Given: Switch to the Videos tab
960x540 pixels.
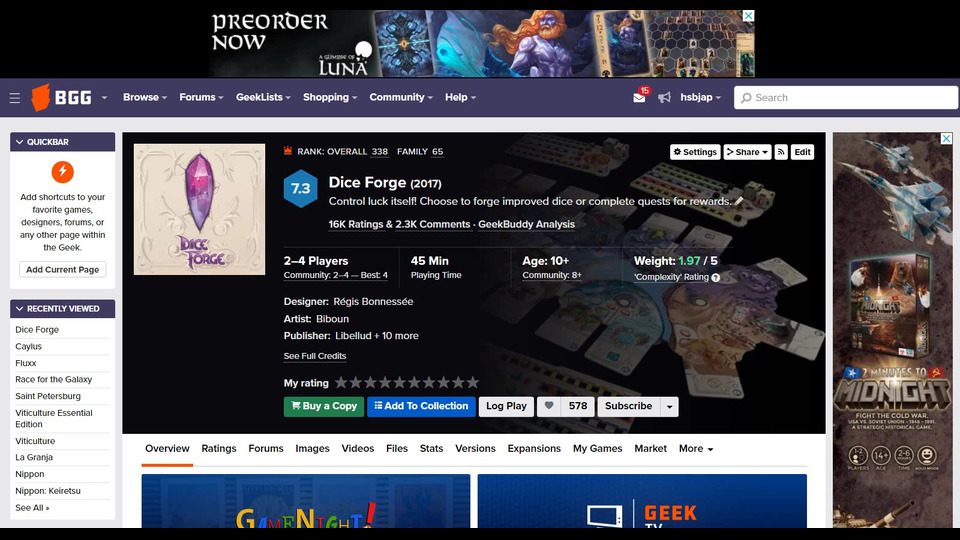Looking at the screenshot, I should (358, 449).
